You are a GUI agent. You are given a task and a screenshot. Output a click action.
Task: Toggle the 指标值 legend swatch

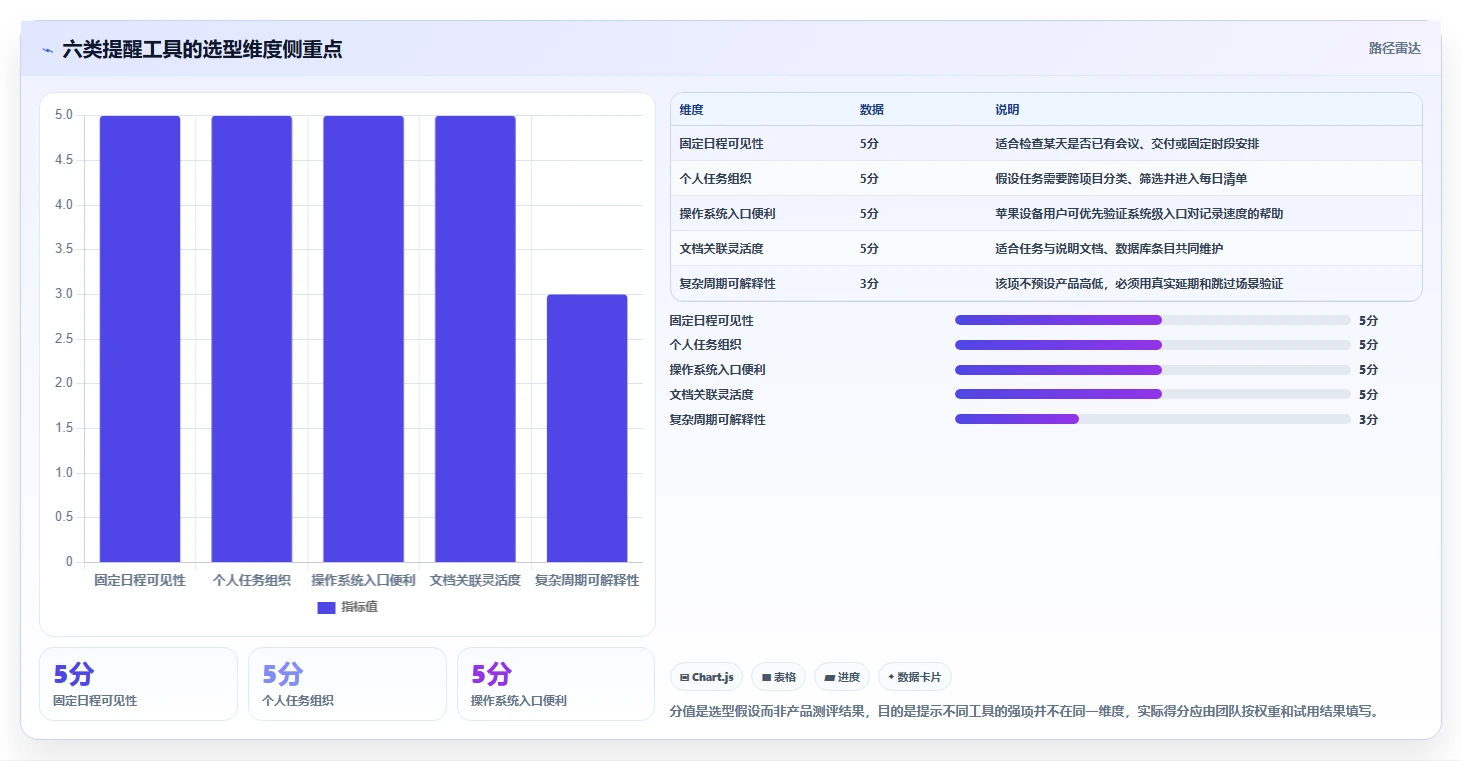[x=326, y=607]
